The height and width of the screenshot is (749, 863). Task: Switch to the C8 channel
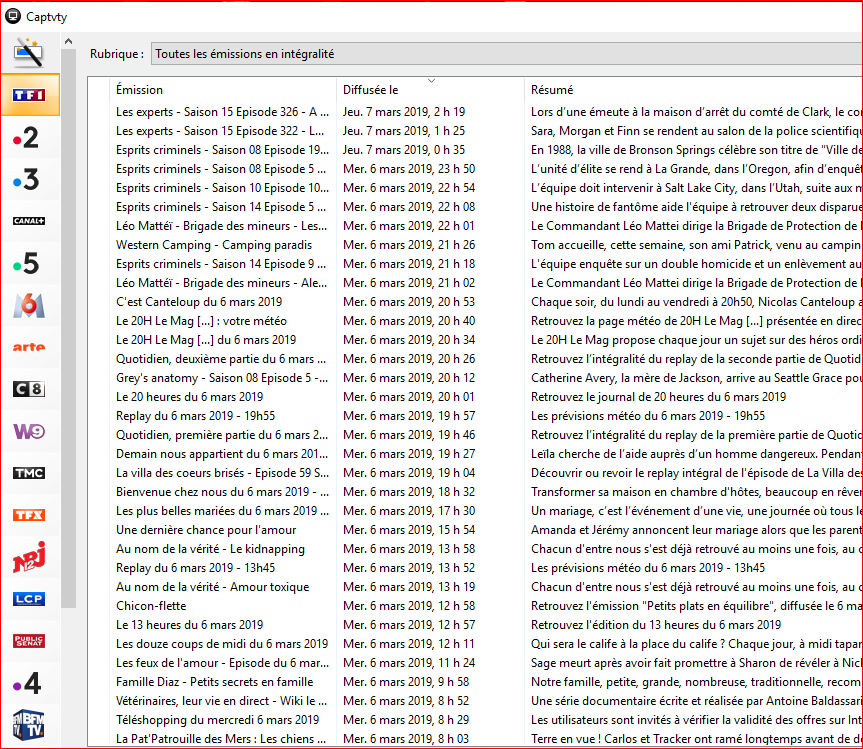[x=29, y=389]
